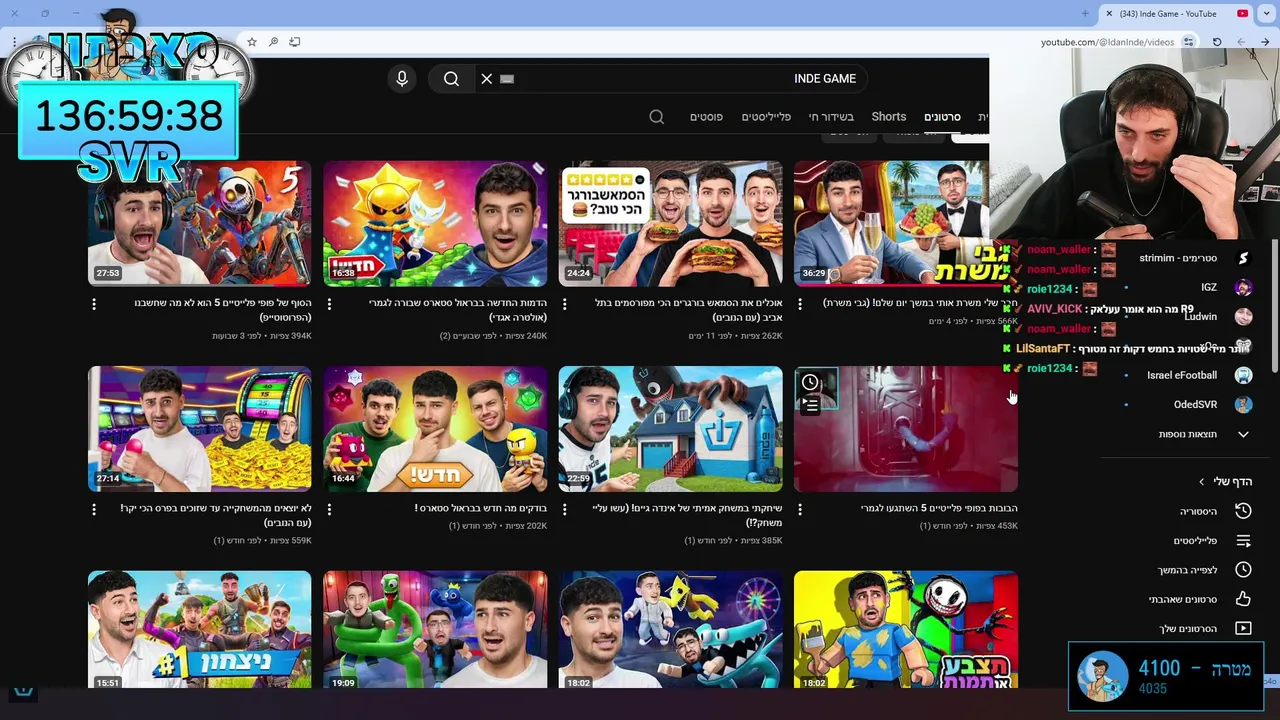The width and height of the screenshot is (1280, 720).
Task: Clear the search box with the X icon
Action: 487,79
